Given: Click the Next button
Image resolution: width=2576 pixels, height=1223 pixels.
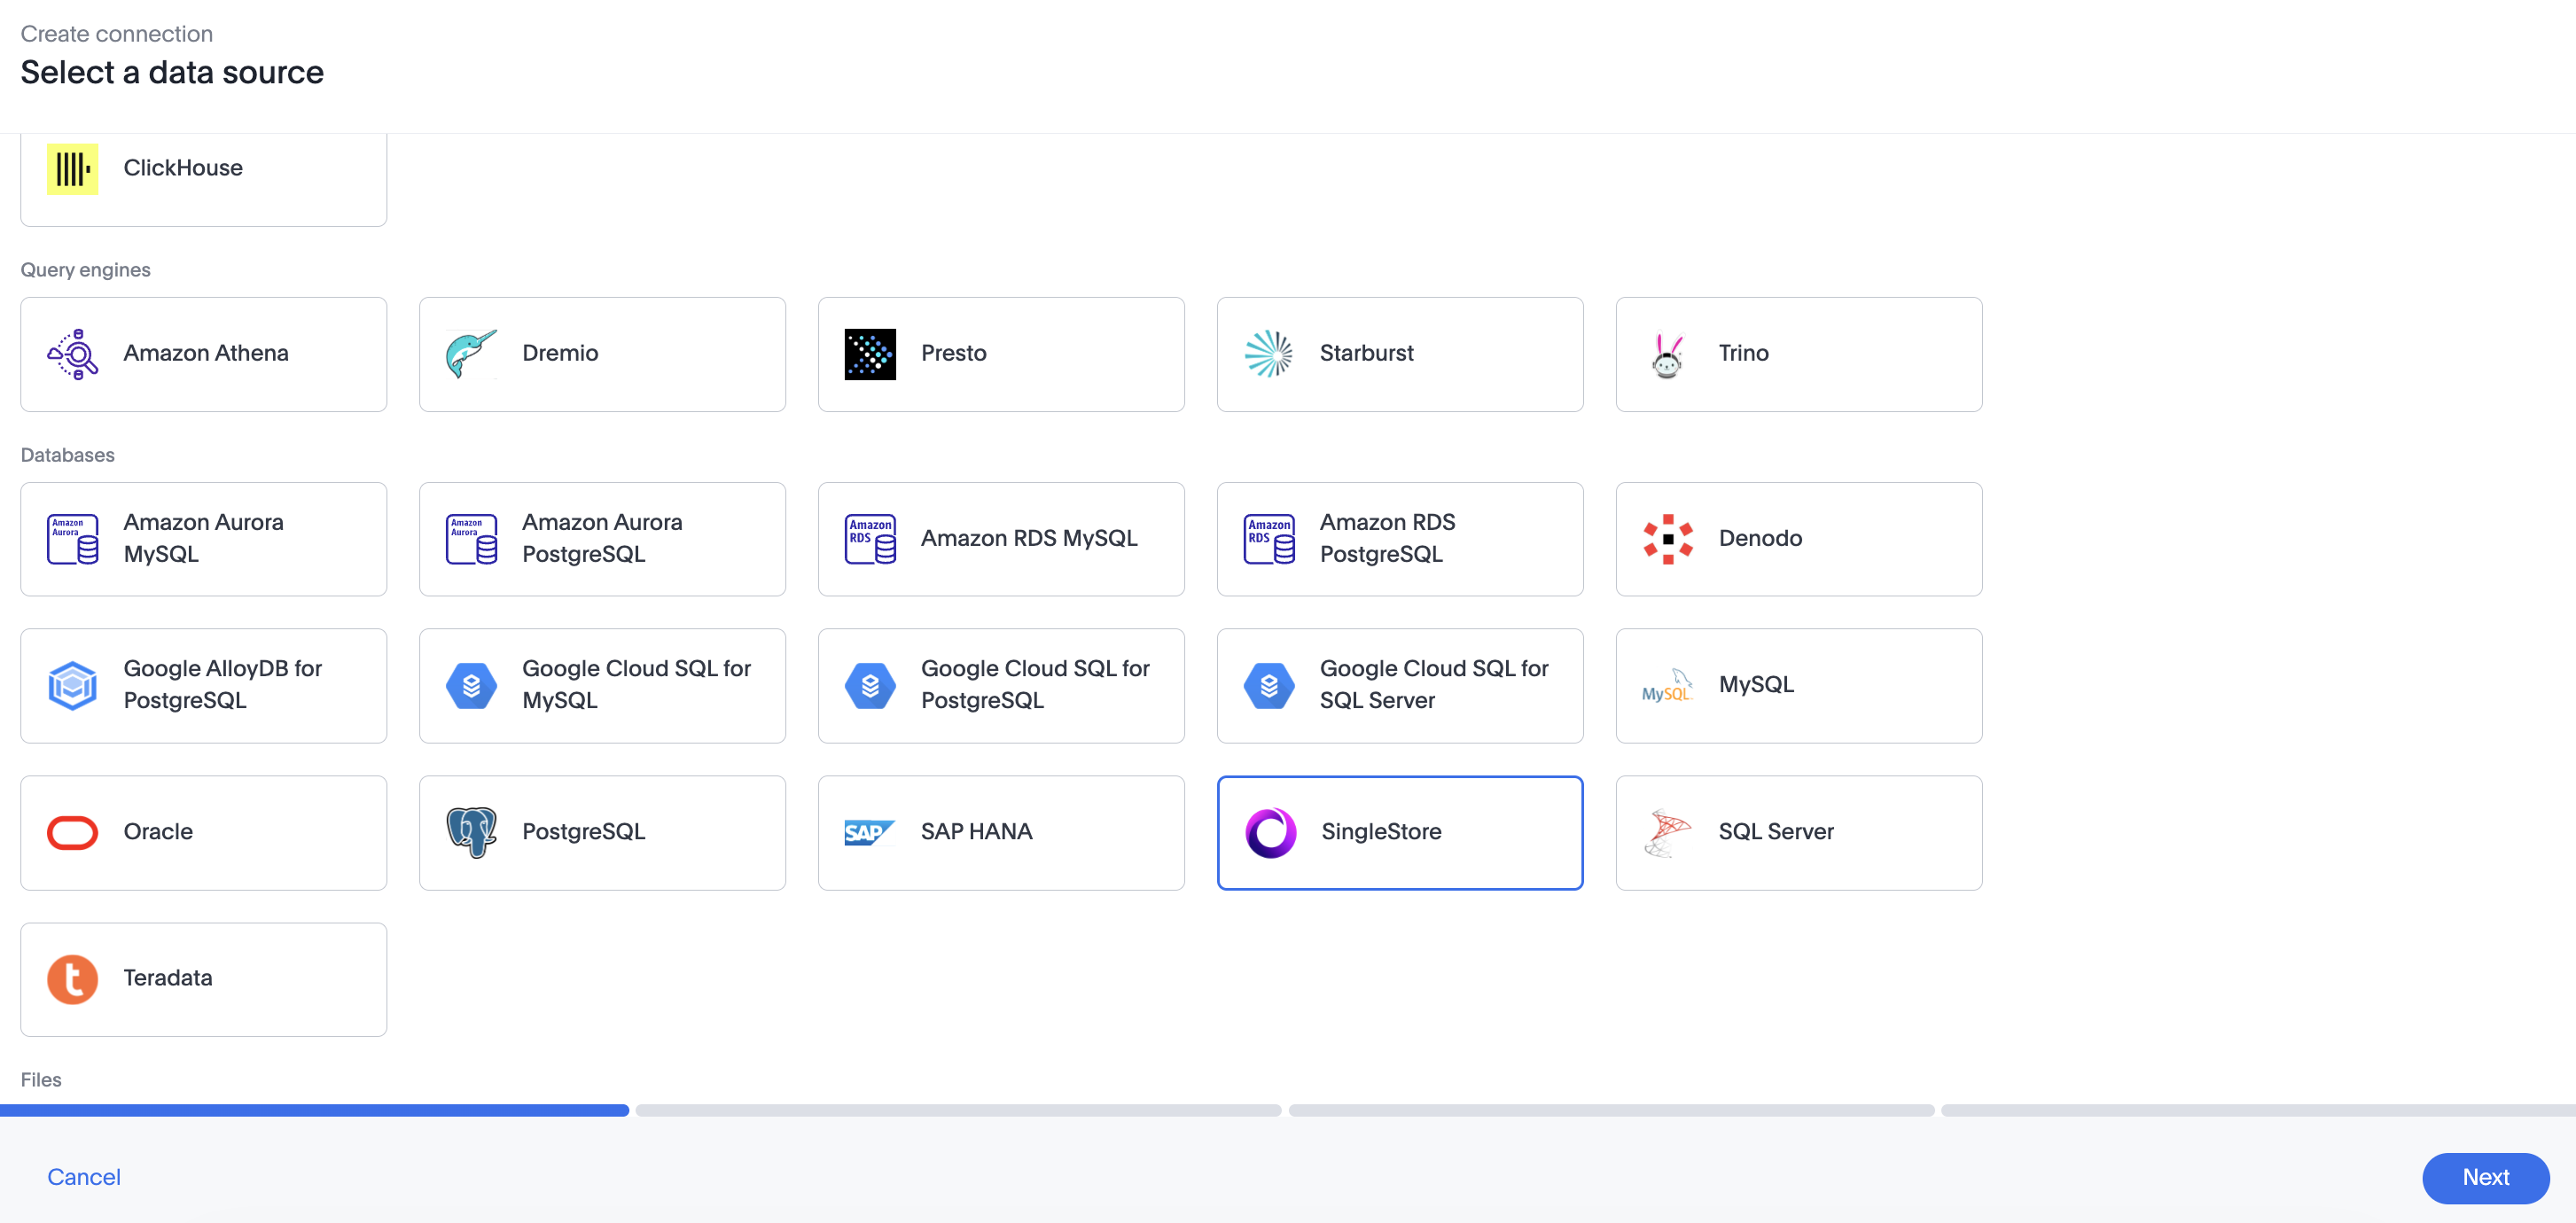Looking at the screenshot, I should 2485,1178.
